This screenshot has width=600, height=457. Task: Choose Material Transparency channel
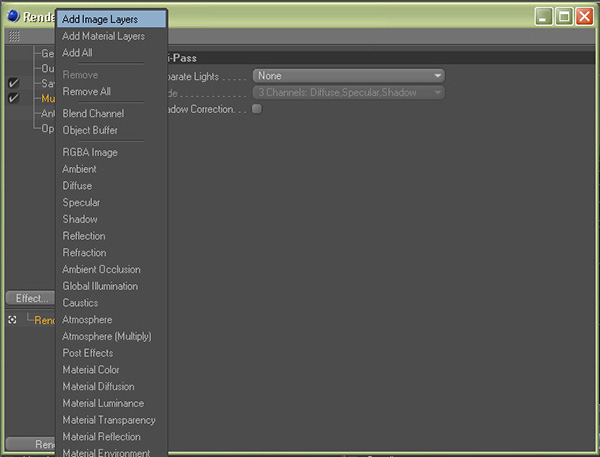click(x=111, y=420)
